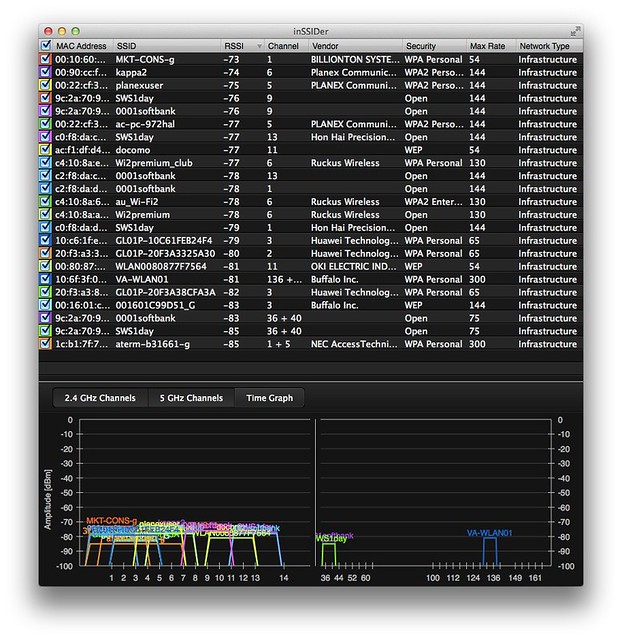Sort by the Security column header
Image resolution: width=622 pixels, height=640 pixels.
(x=434, y=46)
